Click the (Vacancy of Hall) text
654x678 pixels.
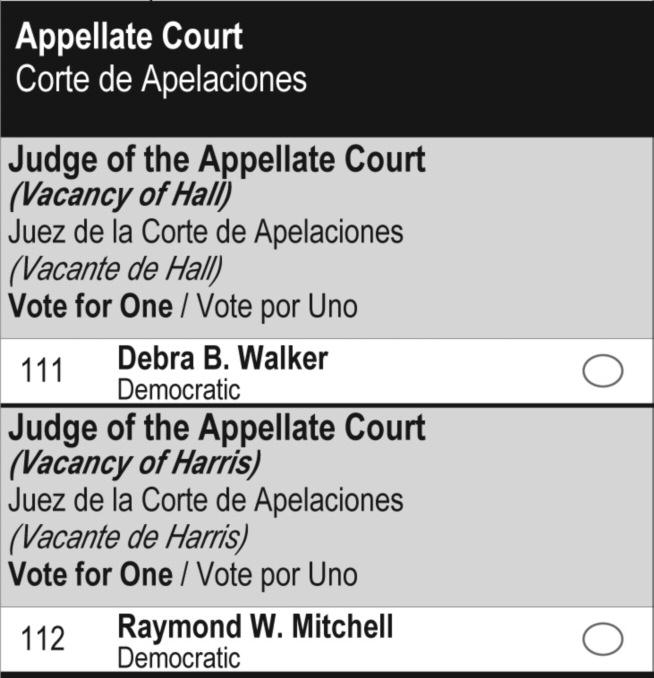119,196
